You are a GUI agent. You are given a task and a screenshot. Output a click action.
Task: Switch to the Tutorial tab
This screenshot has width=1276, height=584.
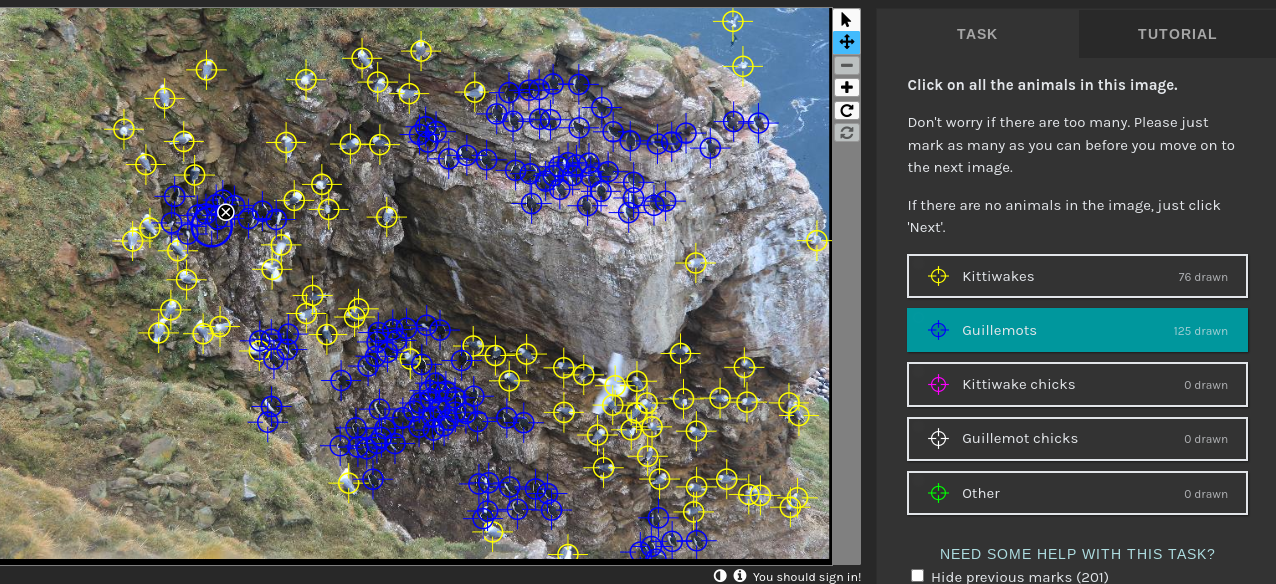pos(1176,34)
